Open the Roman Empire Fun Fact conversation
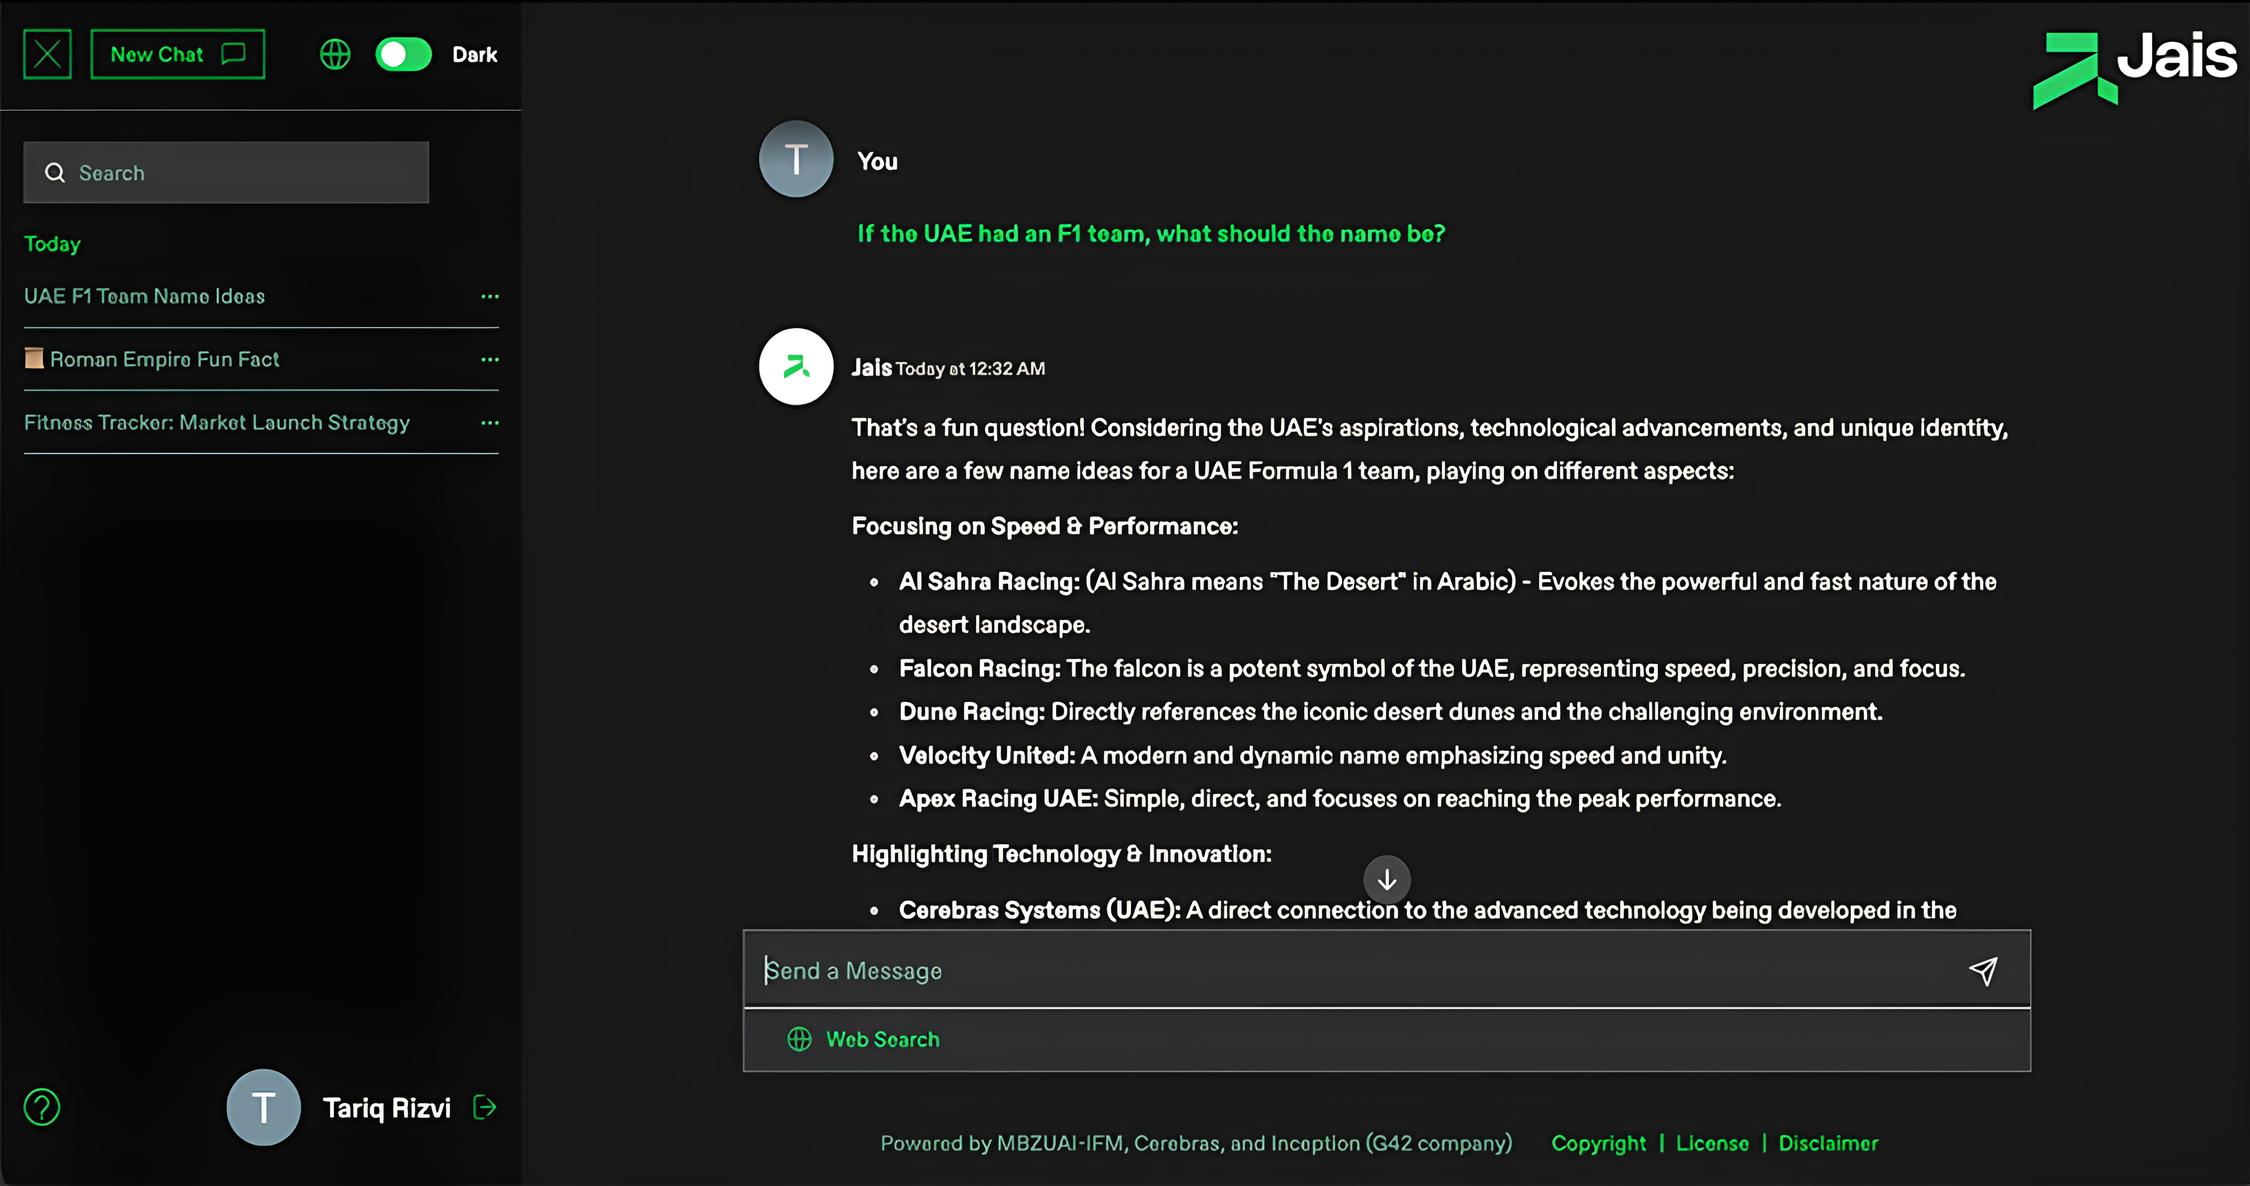The image size is (2250, 1186). tap(165, 359)
